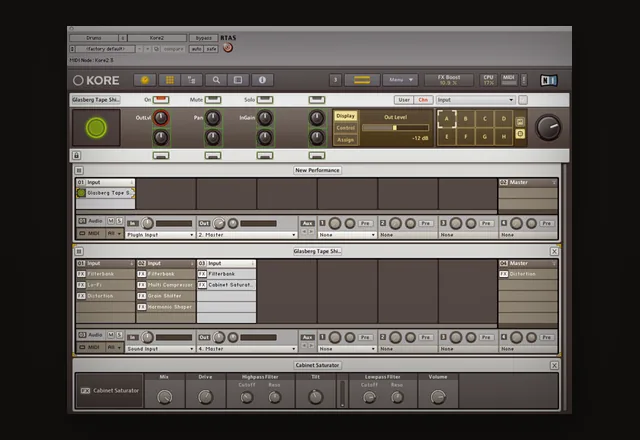Open the 2. Master output dropdown
This screenshot has width=640, height=440.
coord(247,235)
